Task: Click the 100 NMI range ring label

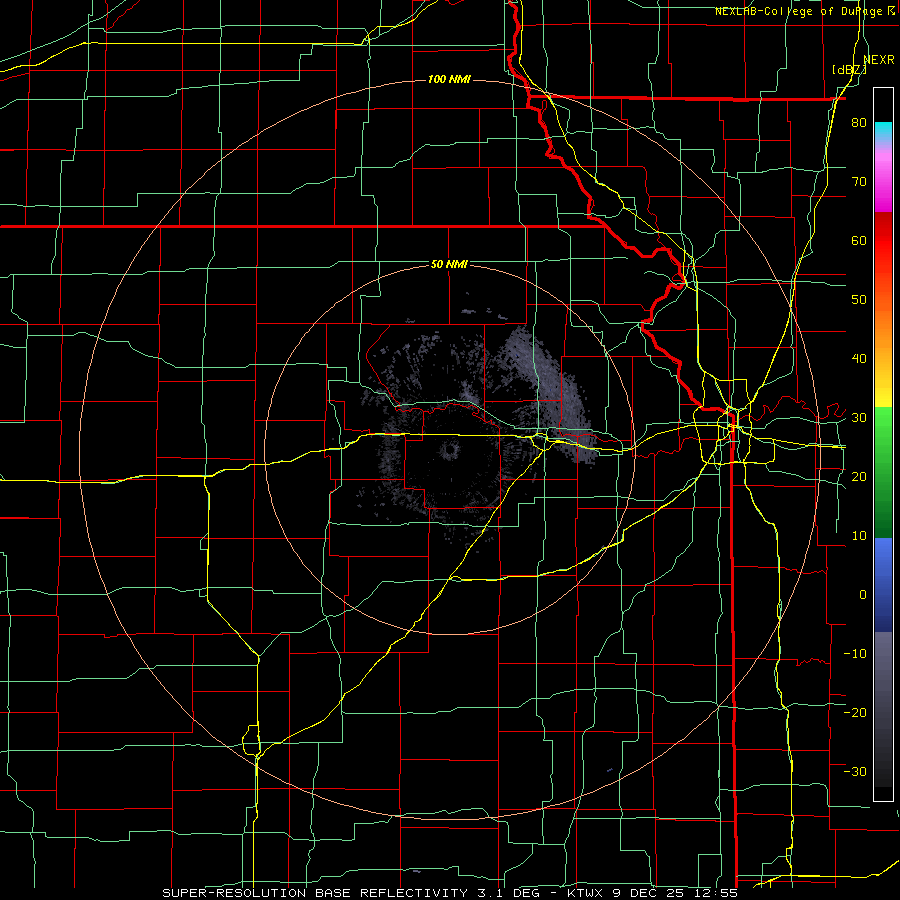Action: pyautogui.click(x=449, y=79)
